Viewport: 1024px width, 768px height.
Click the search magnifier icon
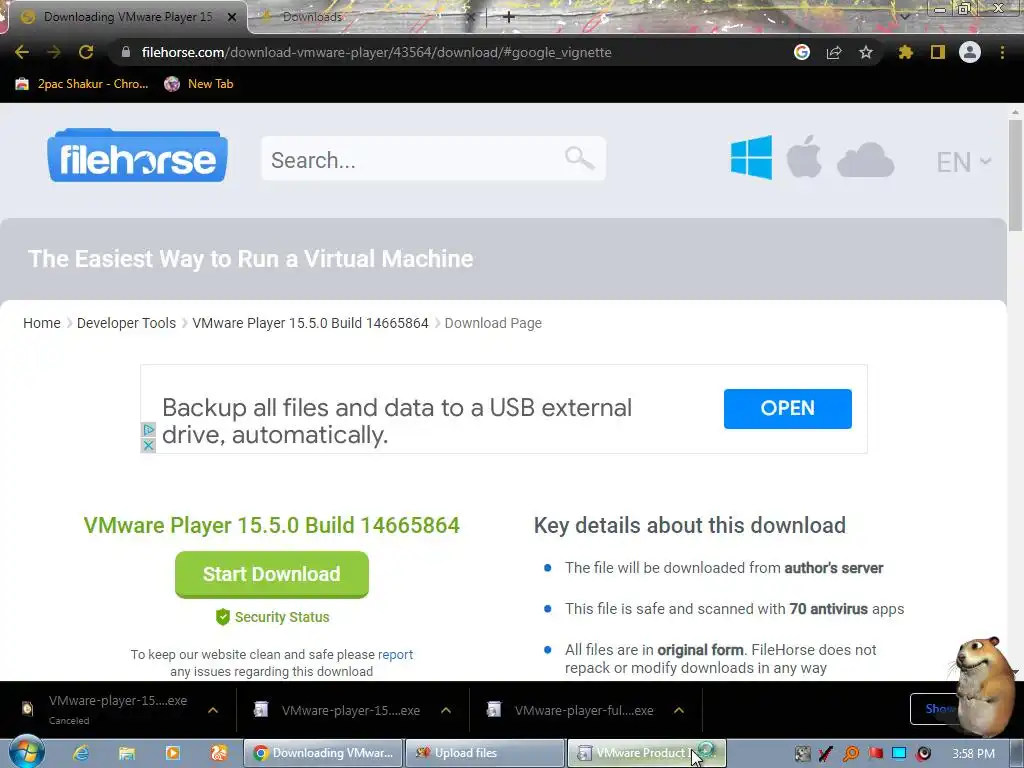(x=579, y=157)
